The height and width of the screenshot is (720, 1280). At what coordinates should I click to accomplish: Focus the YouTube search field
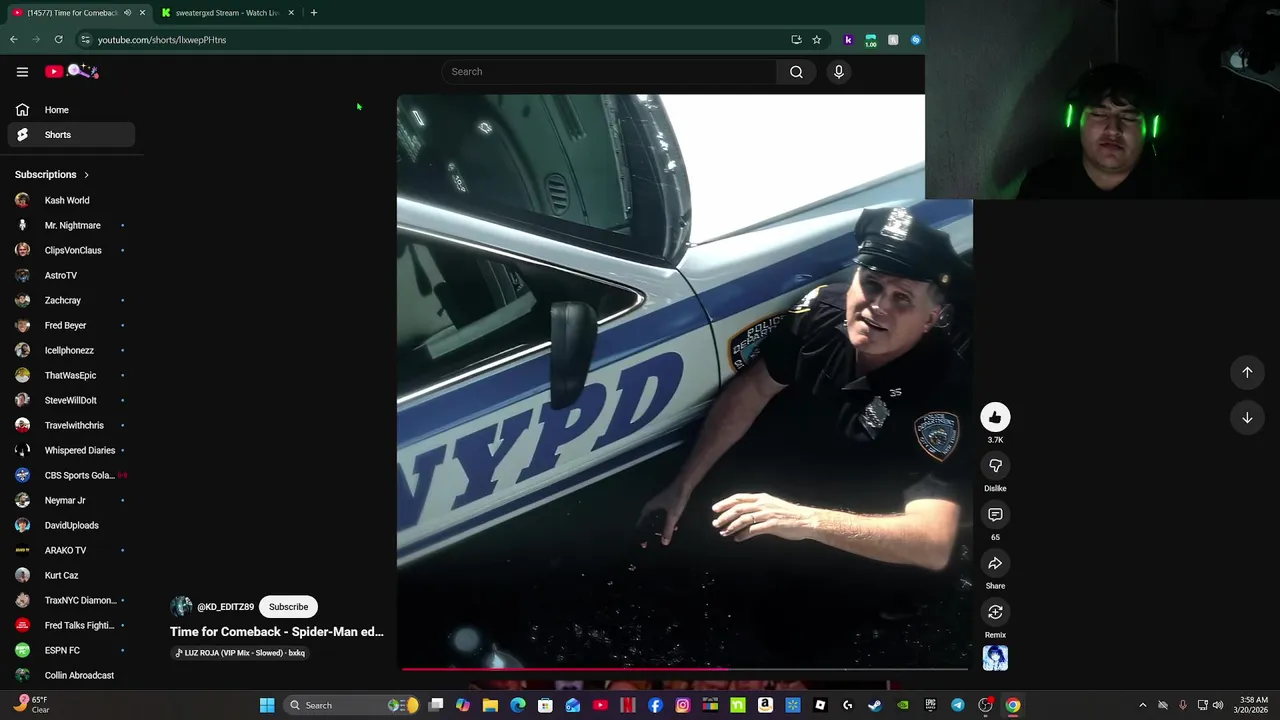tap(608, 71)
